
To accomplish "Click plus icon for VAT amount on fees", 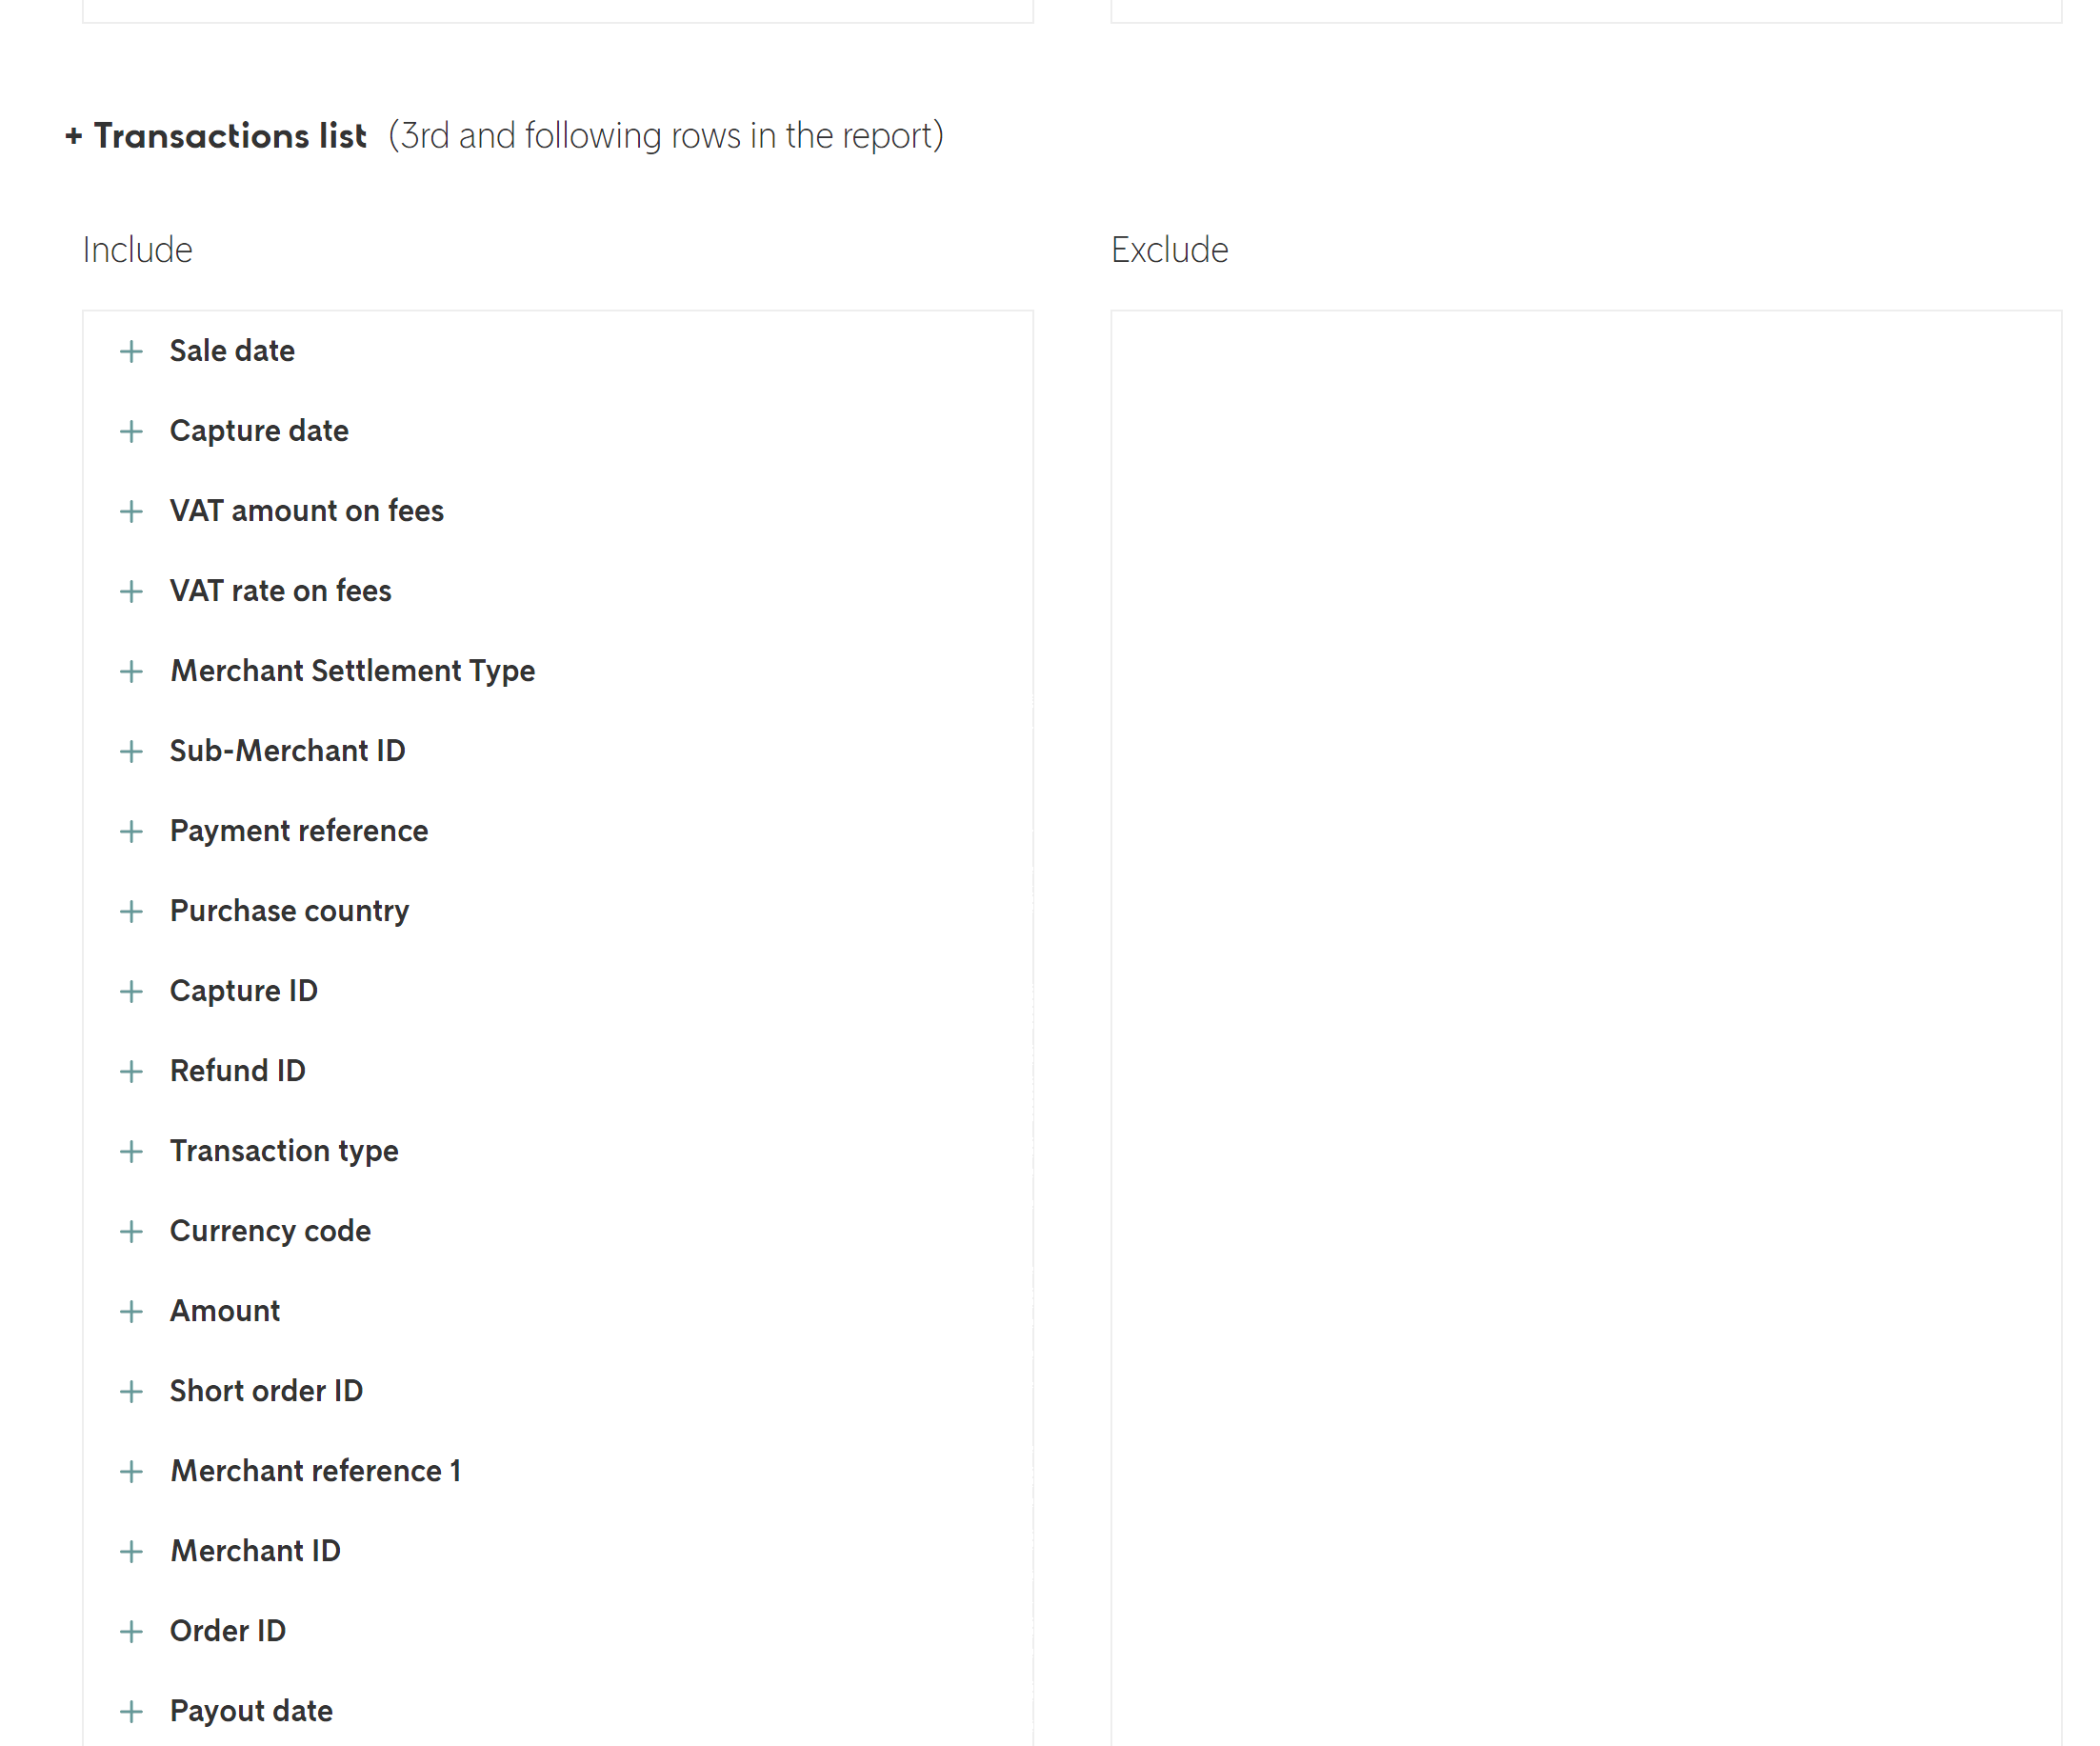I will click(x=131, y=511).
